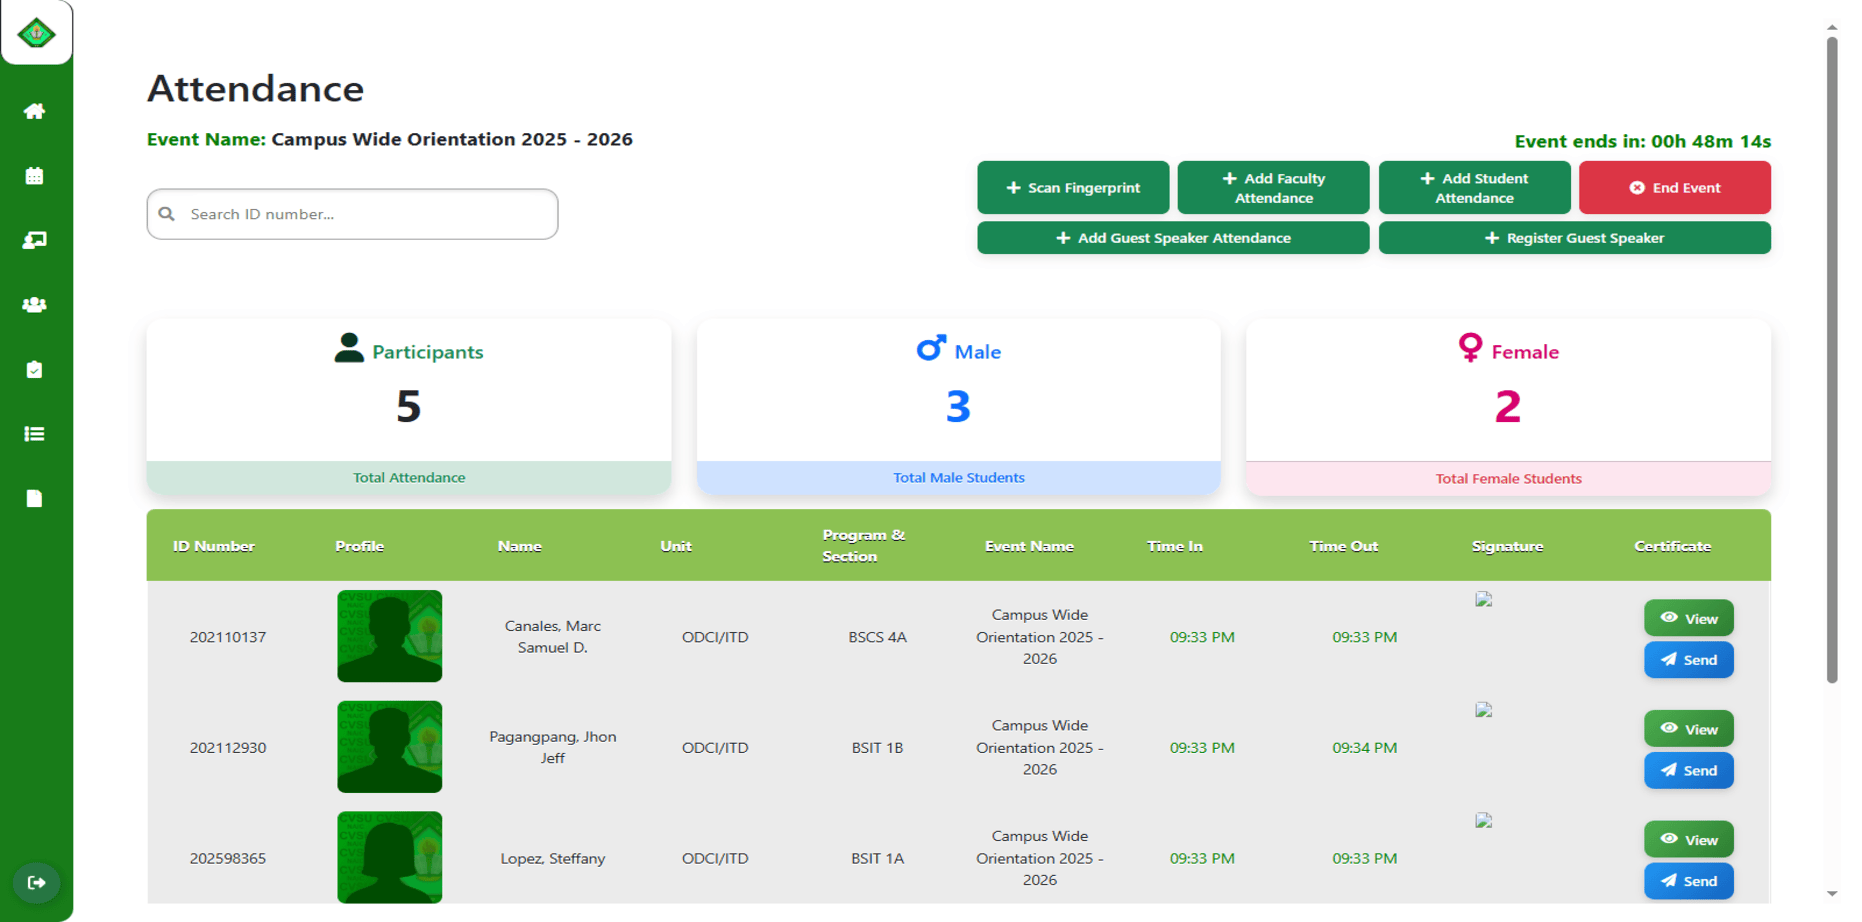Screen dimensions: 1862x922
Task: Send certificate to Pagangpang, Jhon Jeff
Action: [x=1689, y=770]
